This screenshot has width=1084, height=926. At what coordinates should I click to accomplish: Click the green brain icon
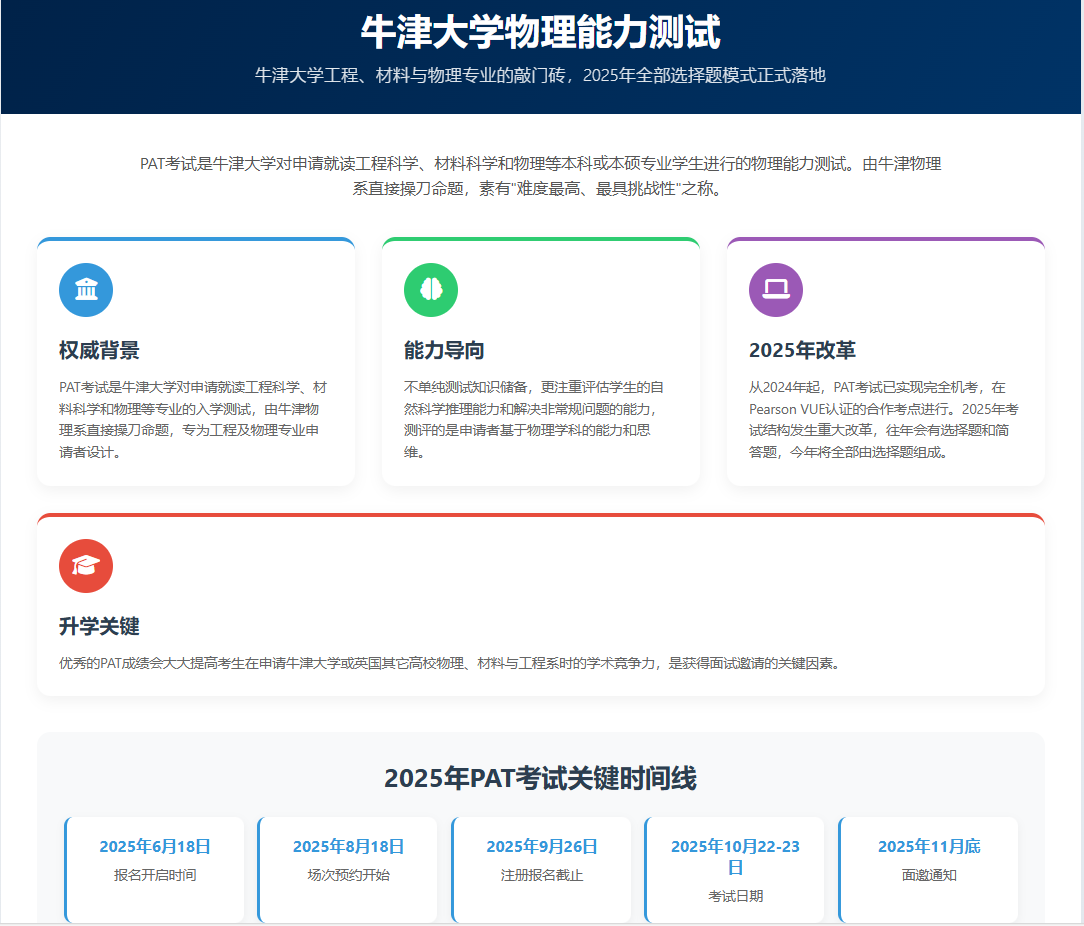click(x=431, y=290)
